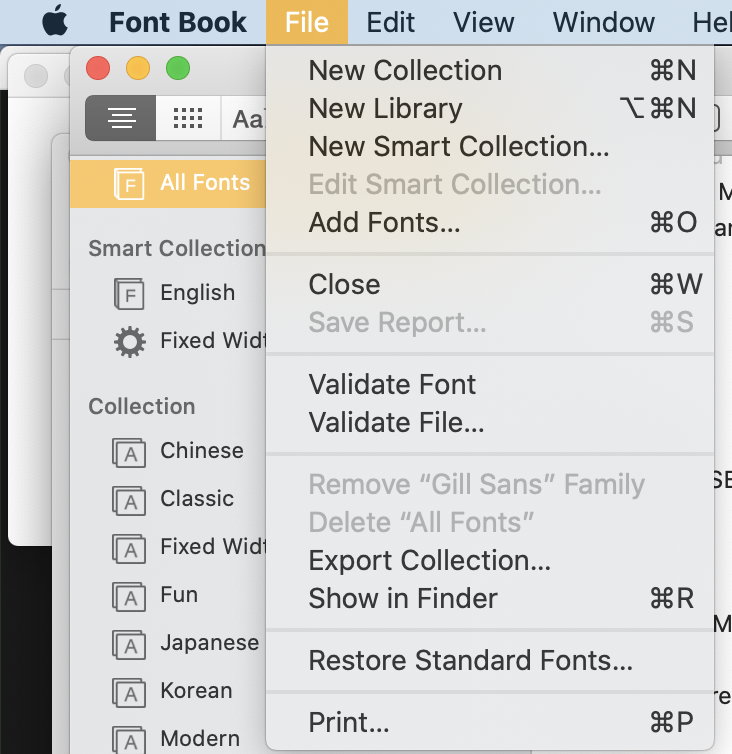
Task: Click red close button of Font Book window
Action: 98,68
